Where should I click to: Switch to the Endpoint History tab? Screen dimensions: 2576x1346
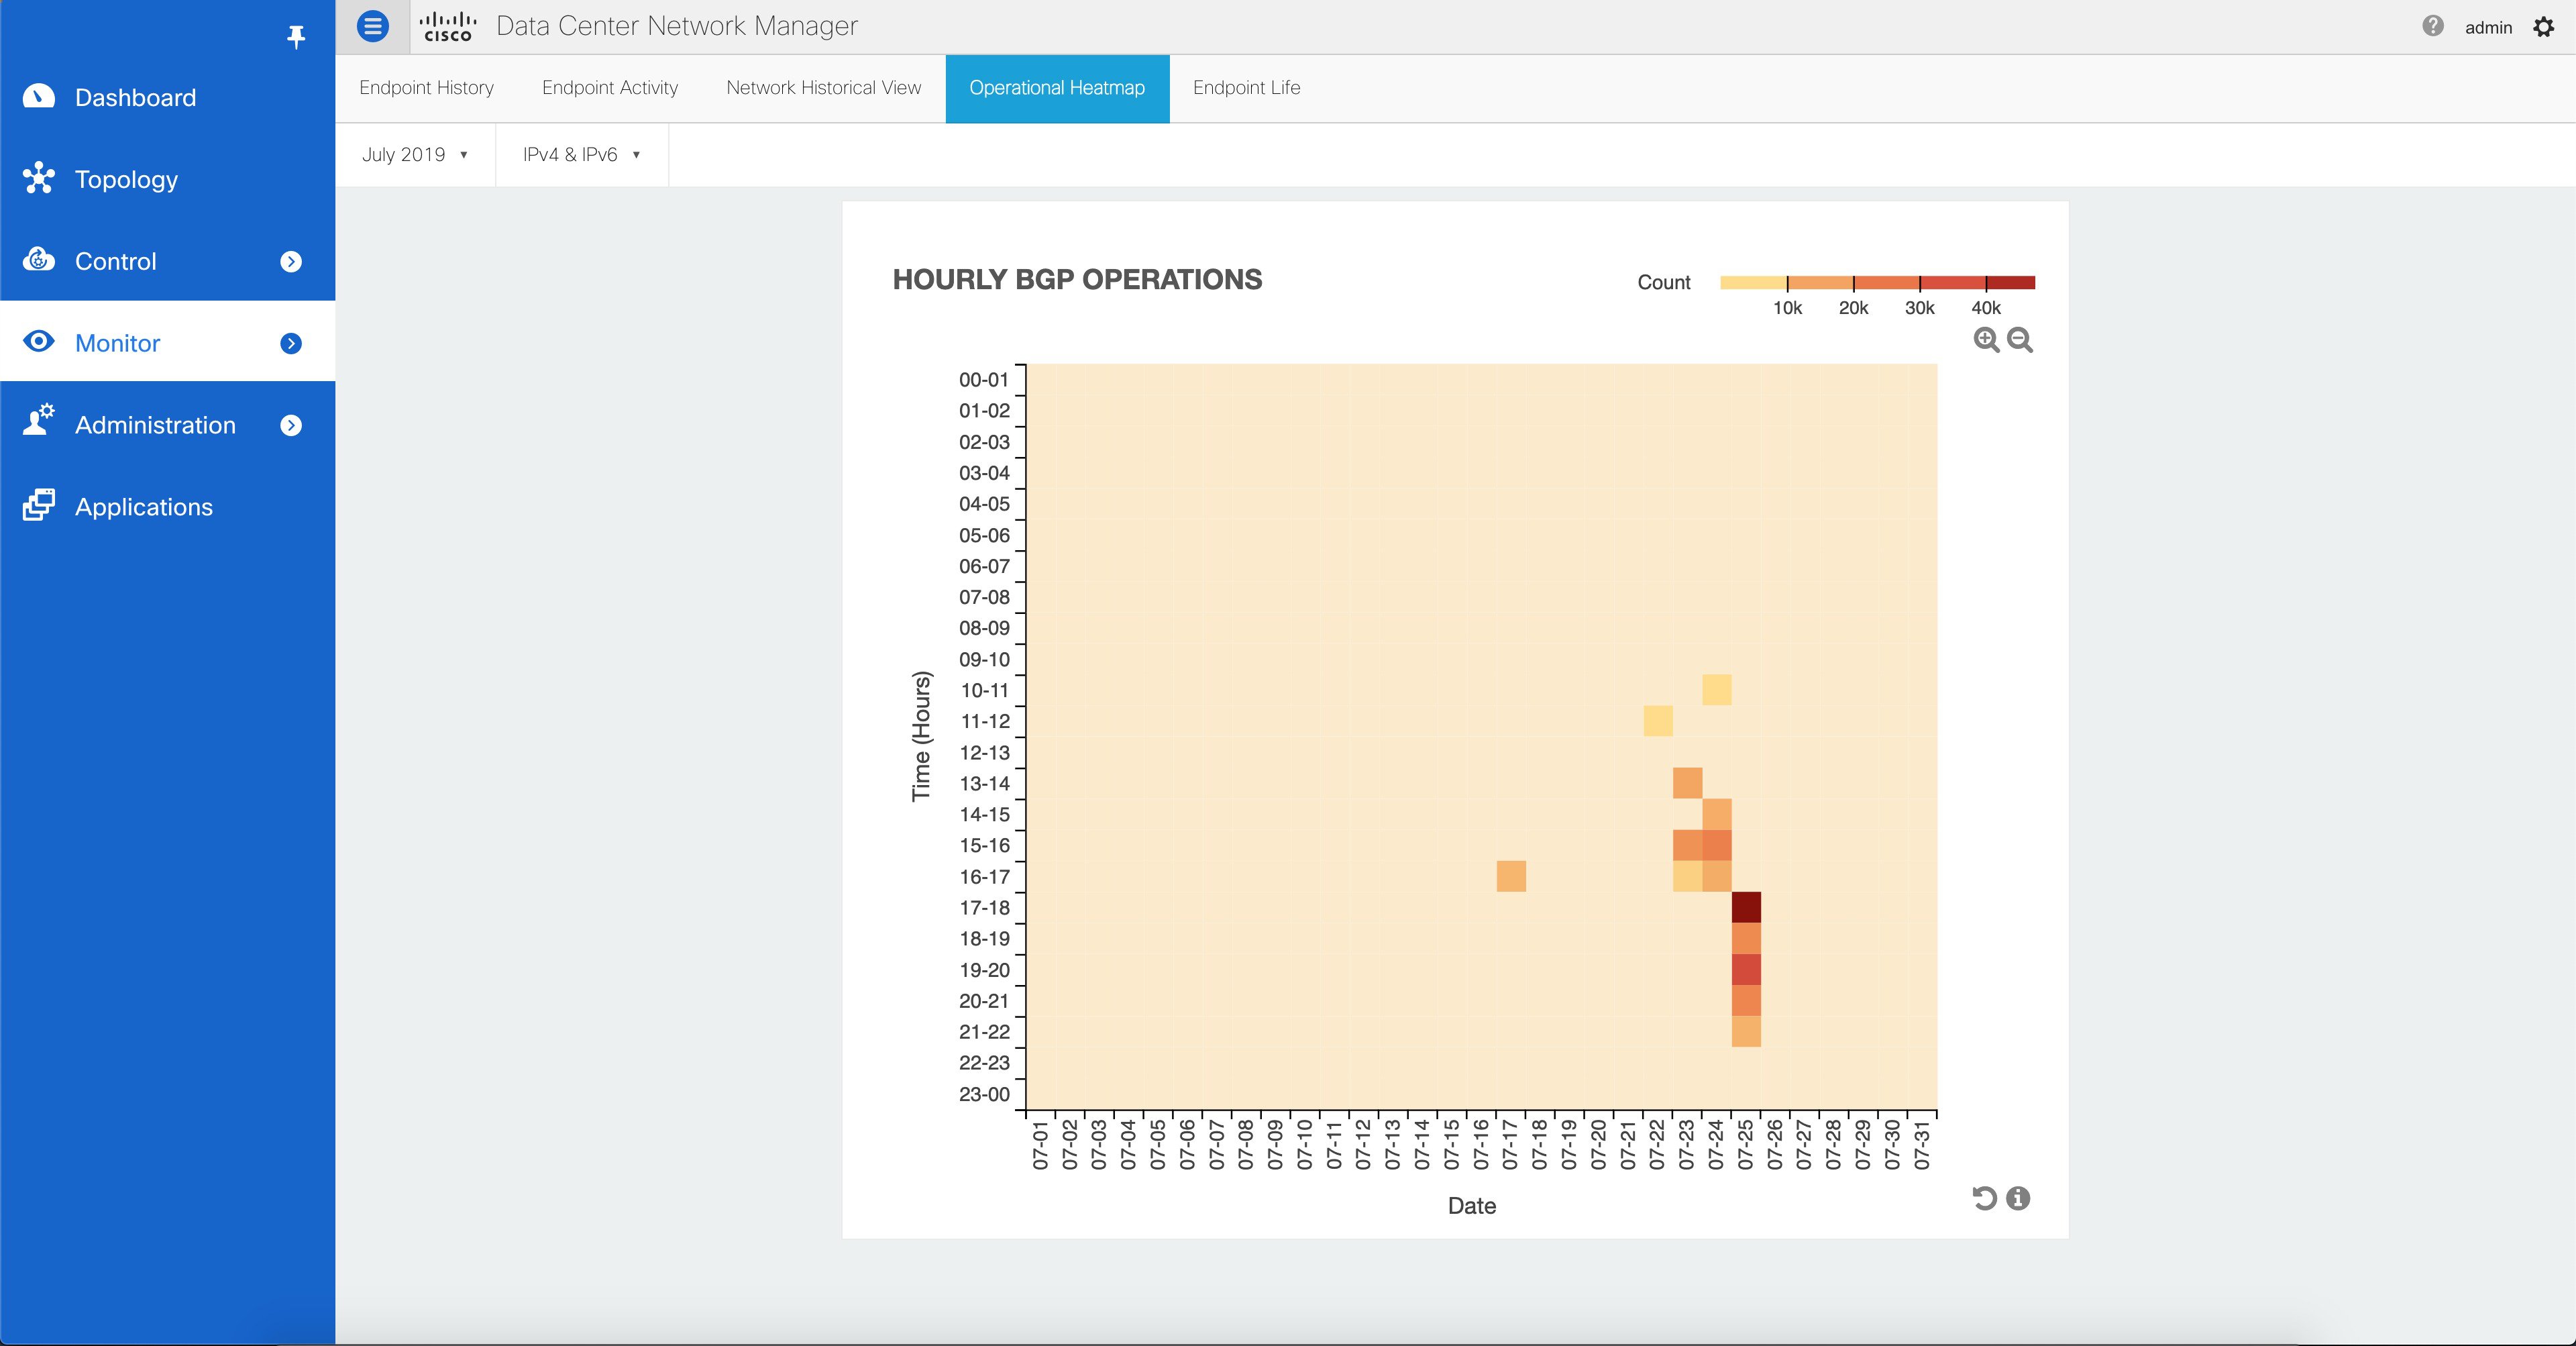426,88
